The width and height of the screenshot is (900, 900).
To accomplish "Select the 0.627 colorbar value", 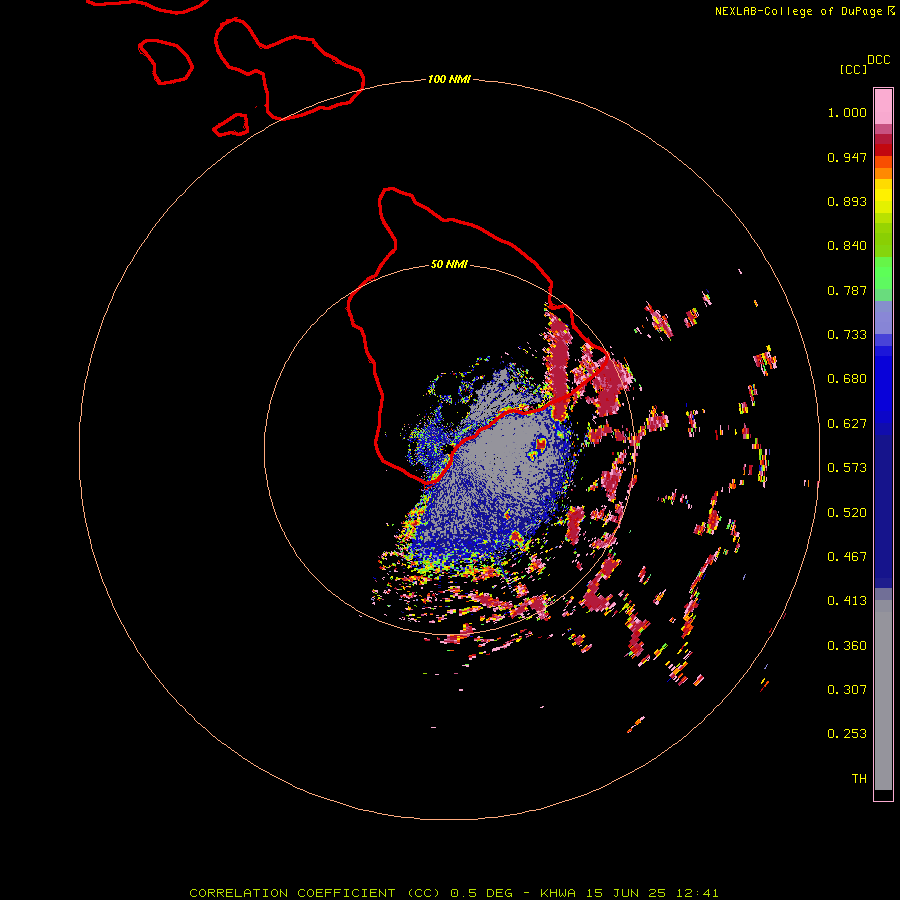I will [847, 424].
